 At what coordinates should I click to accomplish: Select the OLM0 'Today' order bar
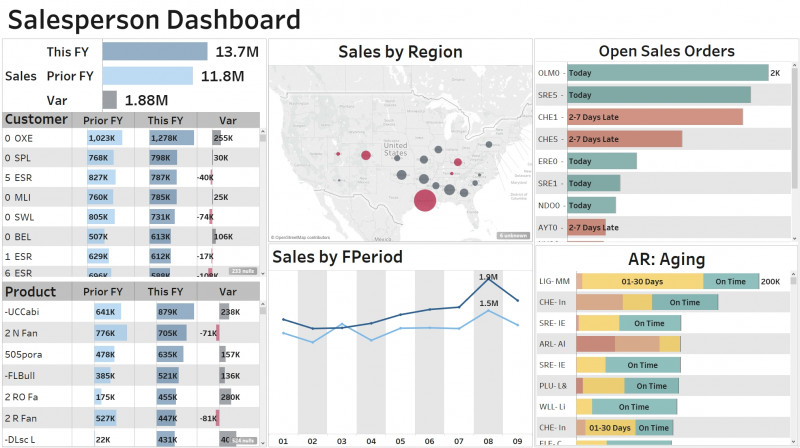coord(668,72)
